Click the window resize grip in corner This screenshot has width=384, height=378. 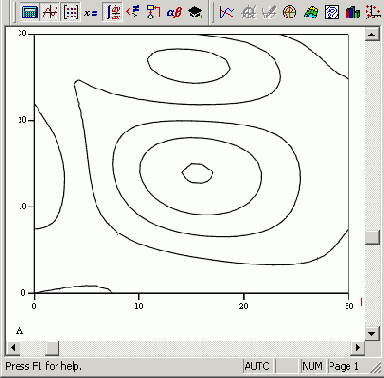click(376, 367)
